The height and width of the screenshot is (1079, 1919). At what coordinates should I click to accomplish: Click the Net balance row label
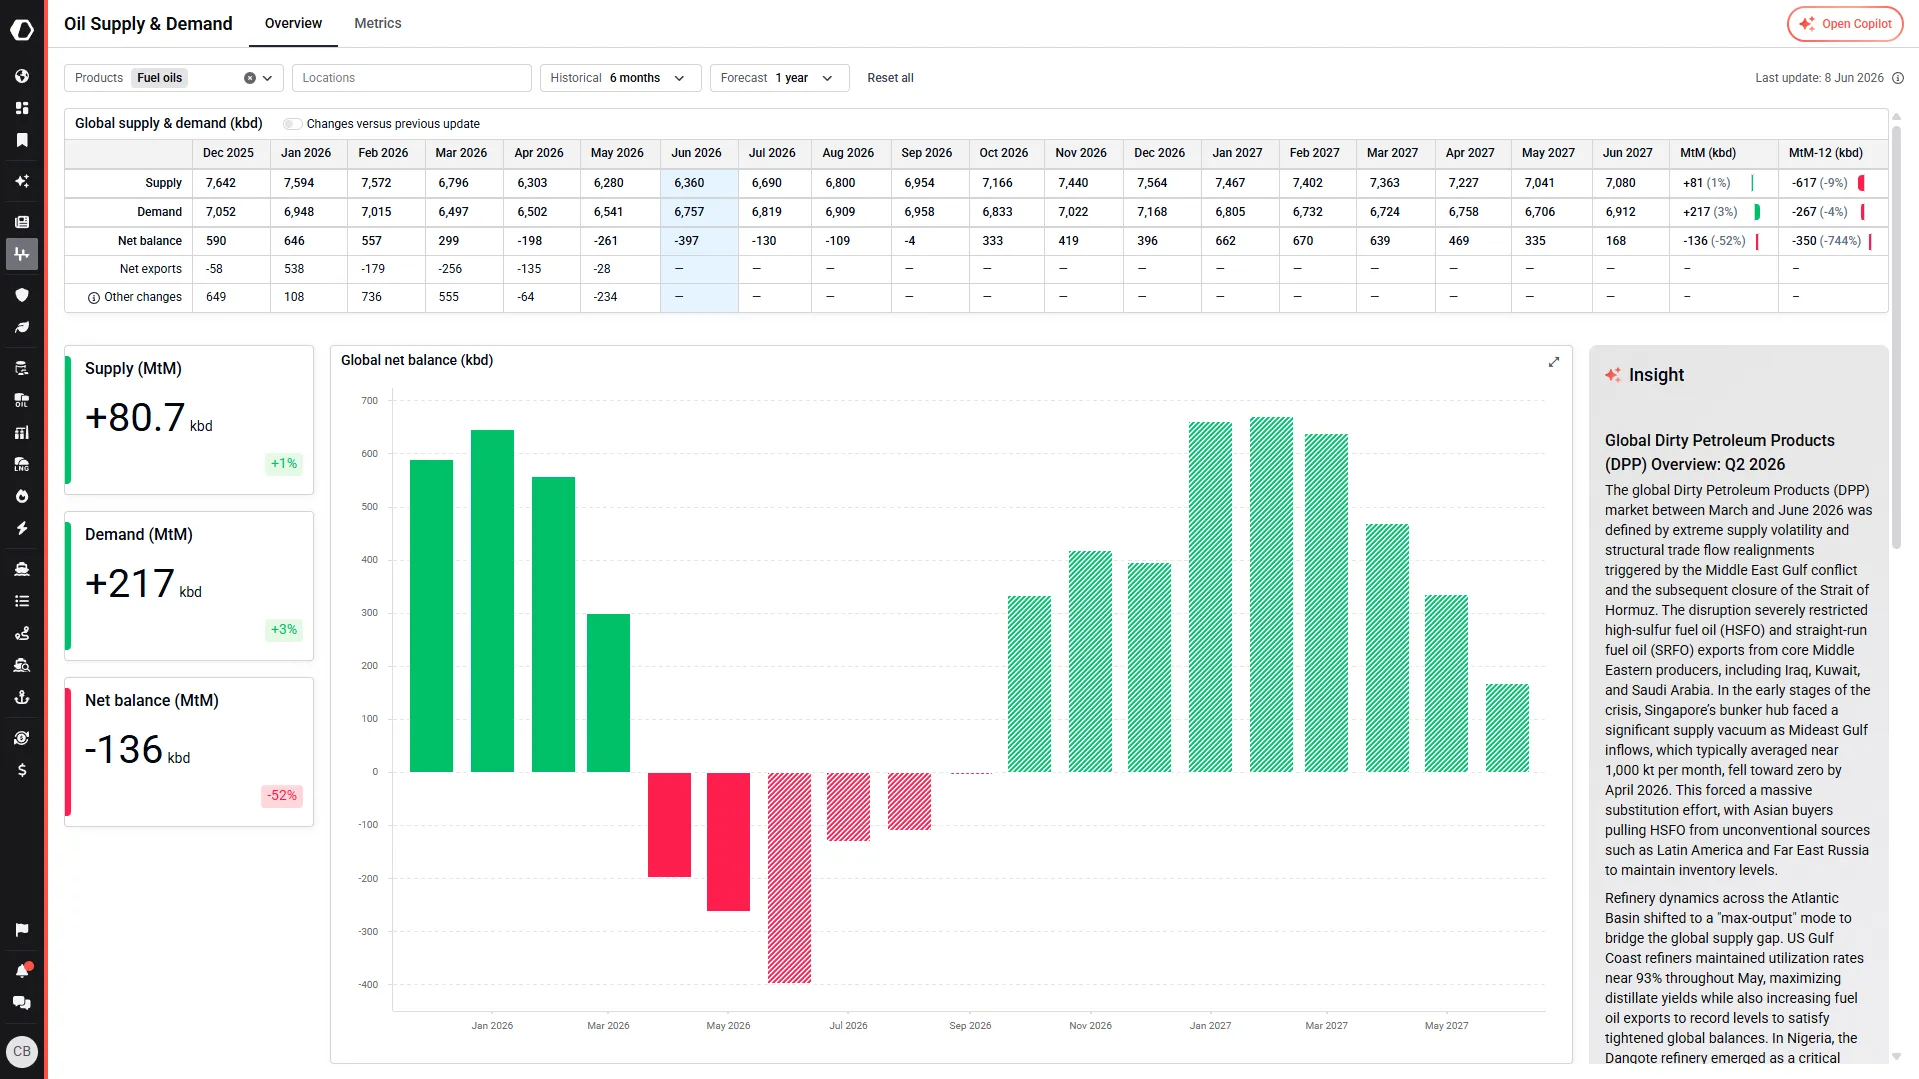[150, 241]
